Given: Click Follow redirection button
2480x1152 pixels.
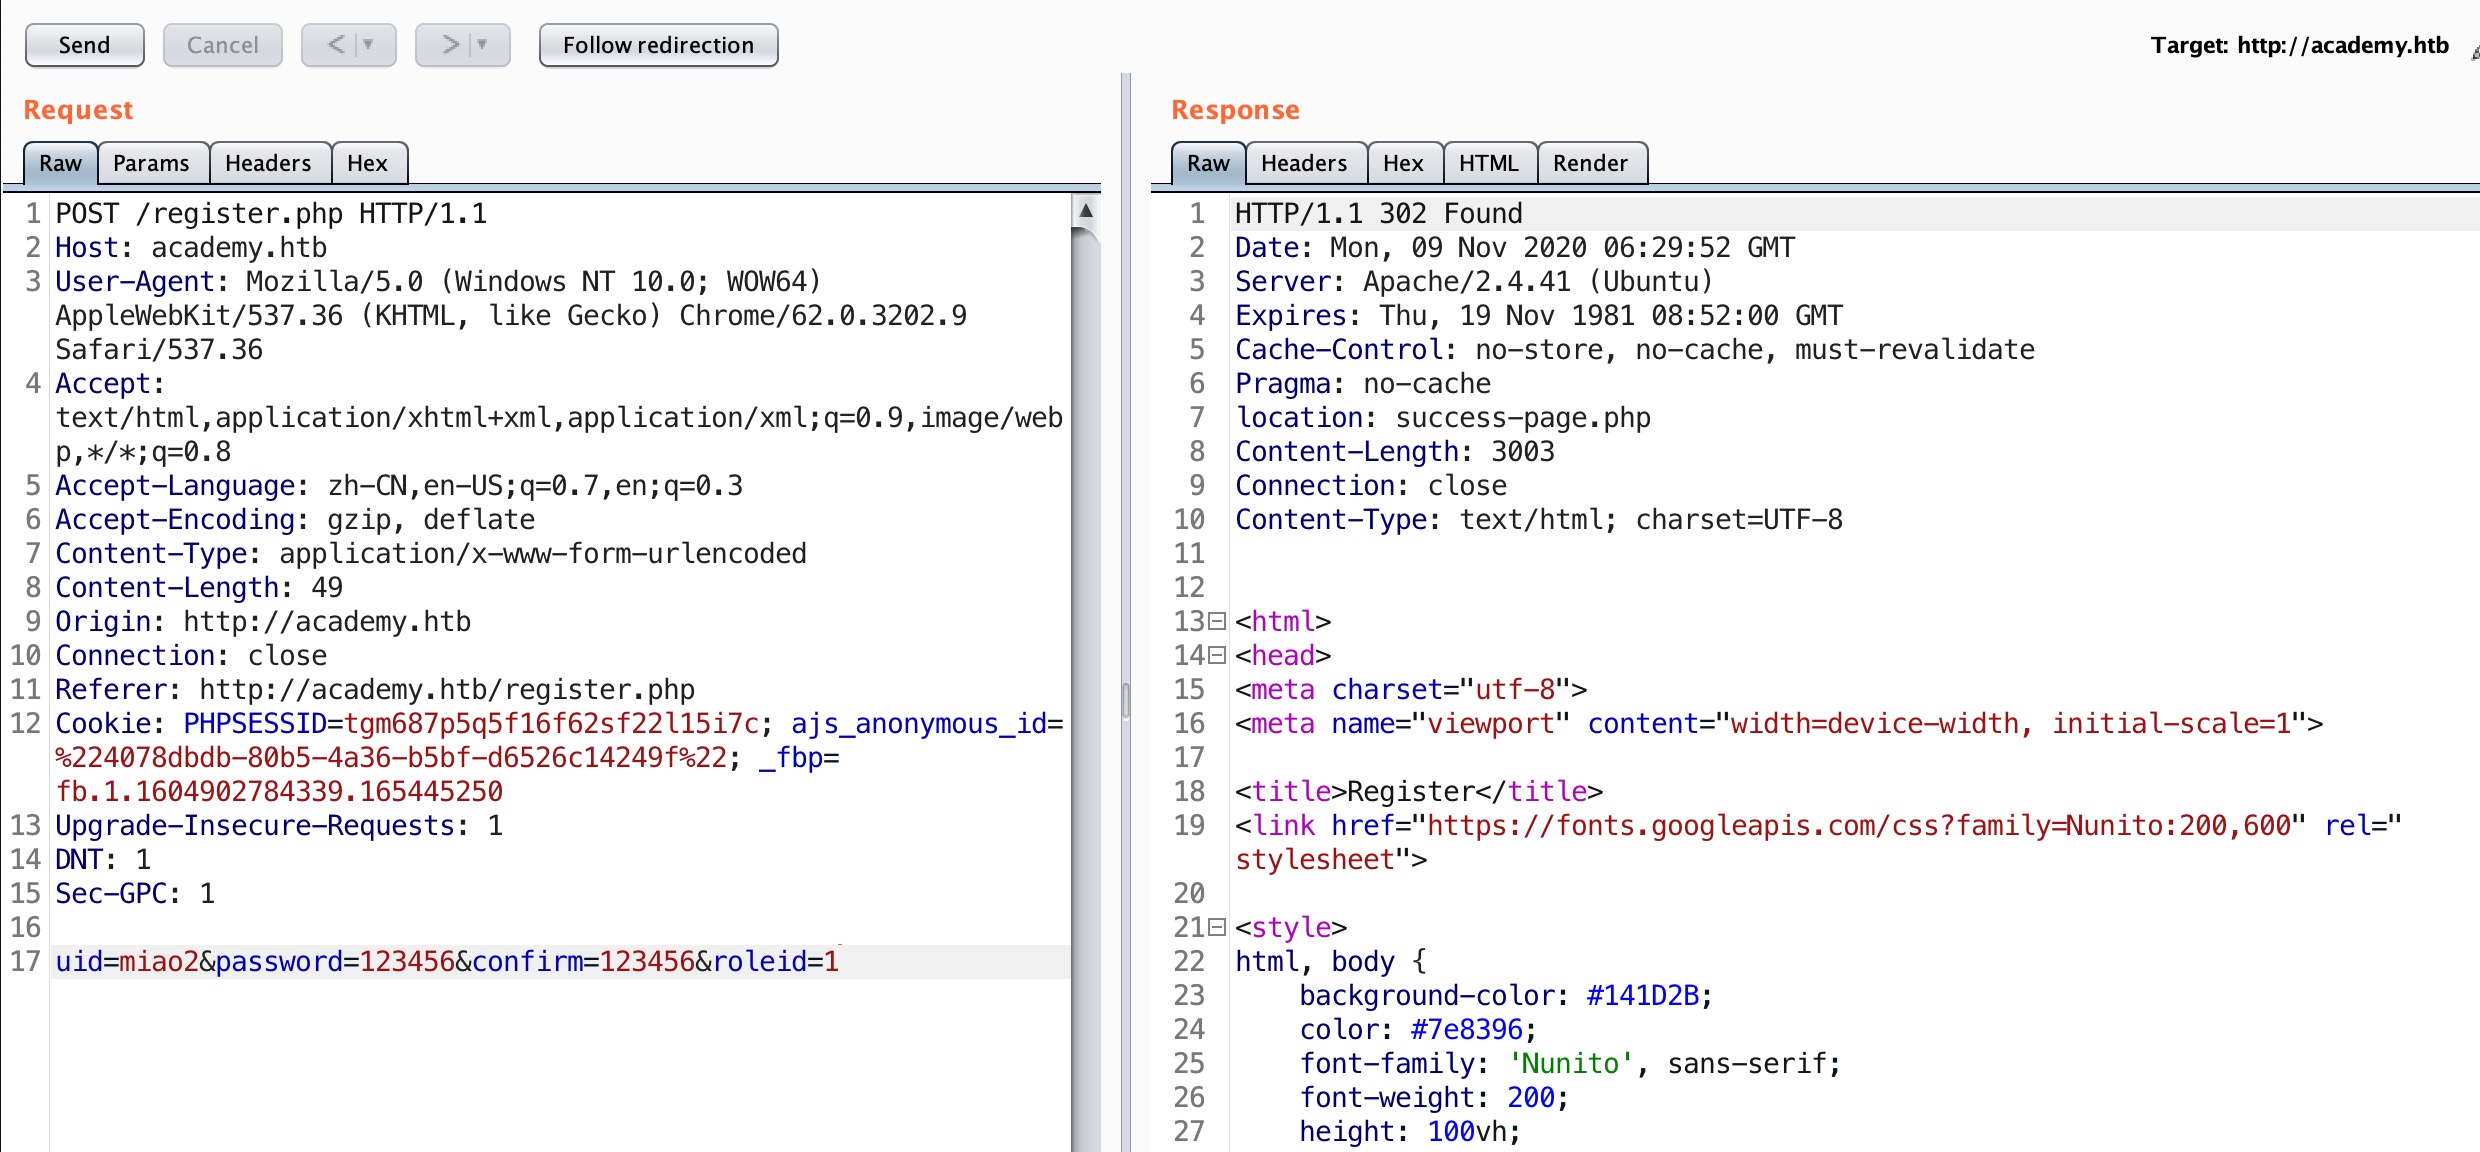Looking at the screenshot, I should pos(658,45).
